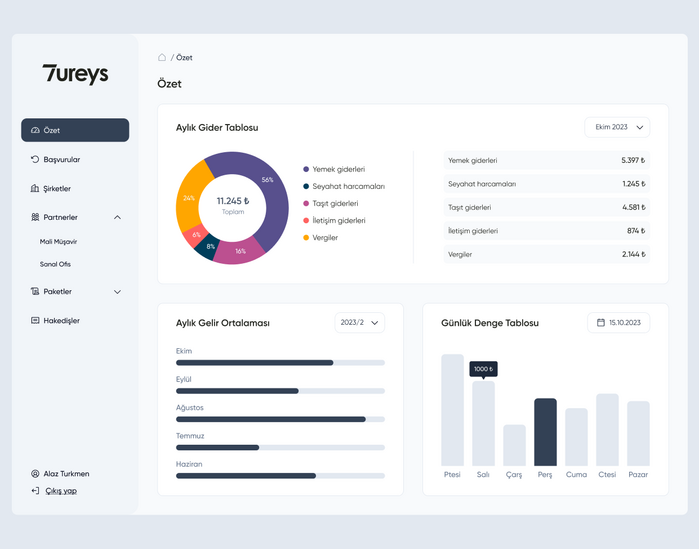
Task: Click the Başvurular refresh icon
Action: [x=35, y=159]
